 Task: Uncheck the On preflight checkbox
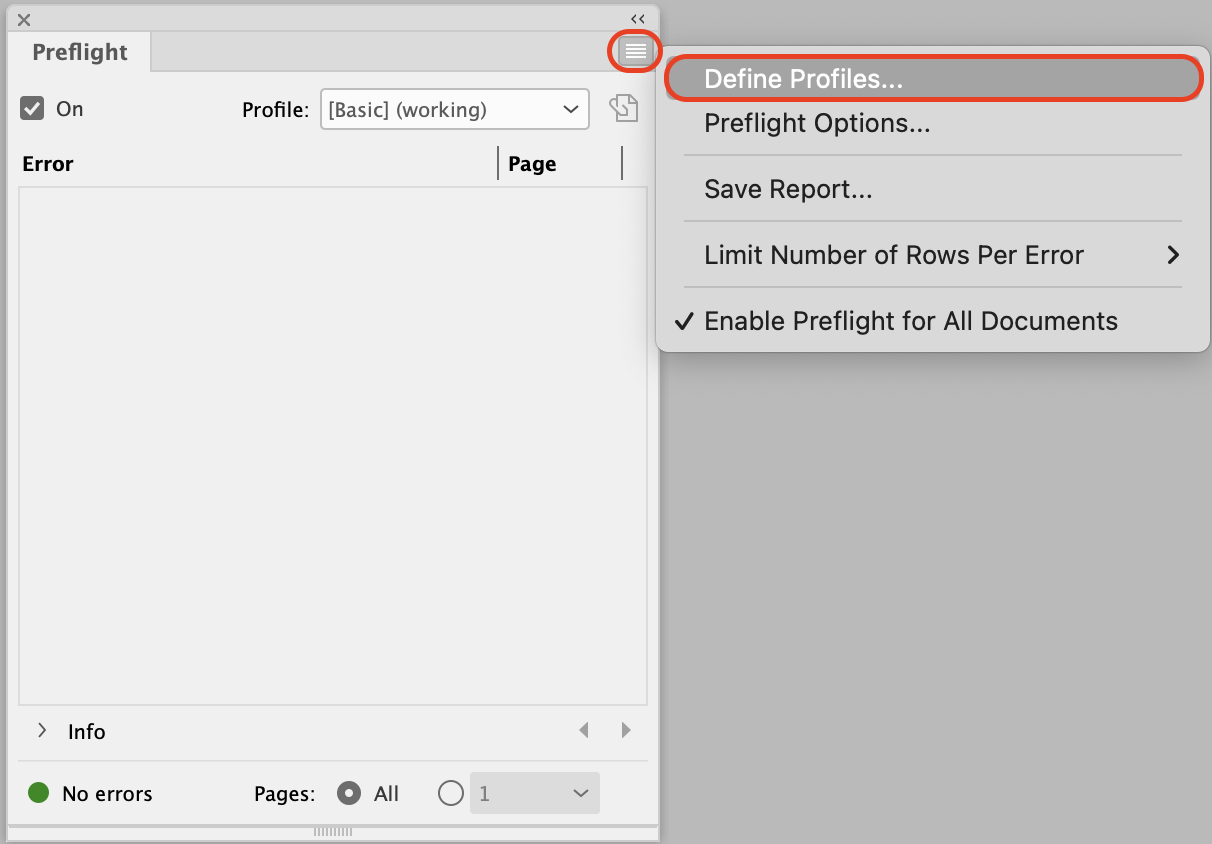[x=32, y=109]
